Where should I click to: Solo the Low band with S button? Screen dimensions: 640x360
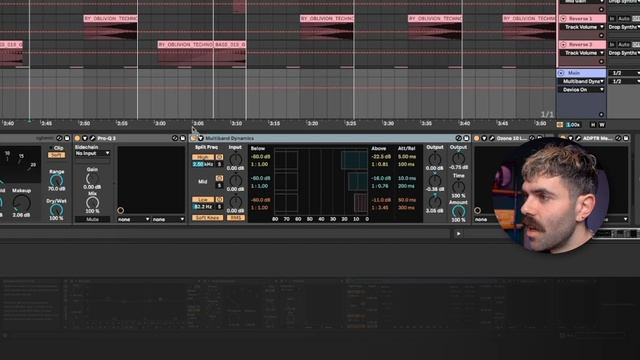pos(219,207)
